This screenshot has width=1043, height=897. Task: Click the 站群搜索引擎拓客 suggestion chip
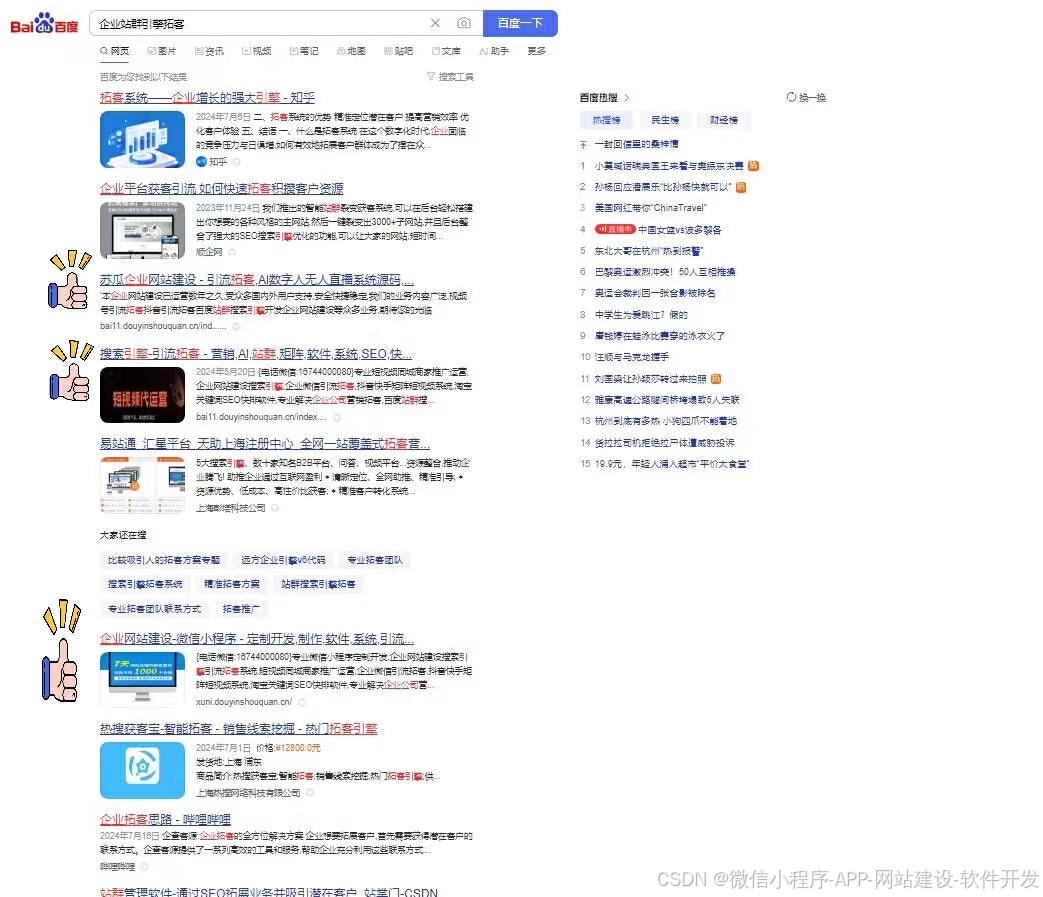tap(319, 584)
